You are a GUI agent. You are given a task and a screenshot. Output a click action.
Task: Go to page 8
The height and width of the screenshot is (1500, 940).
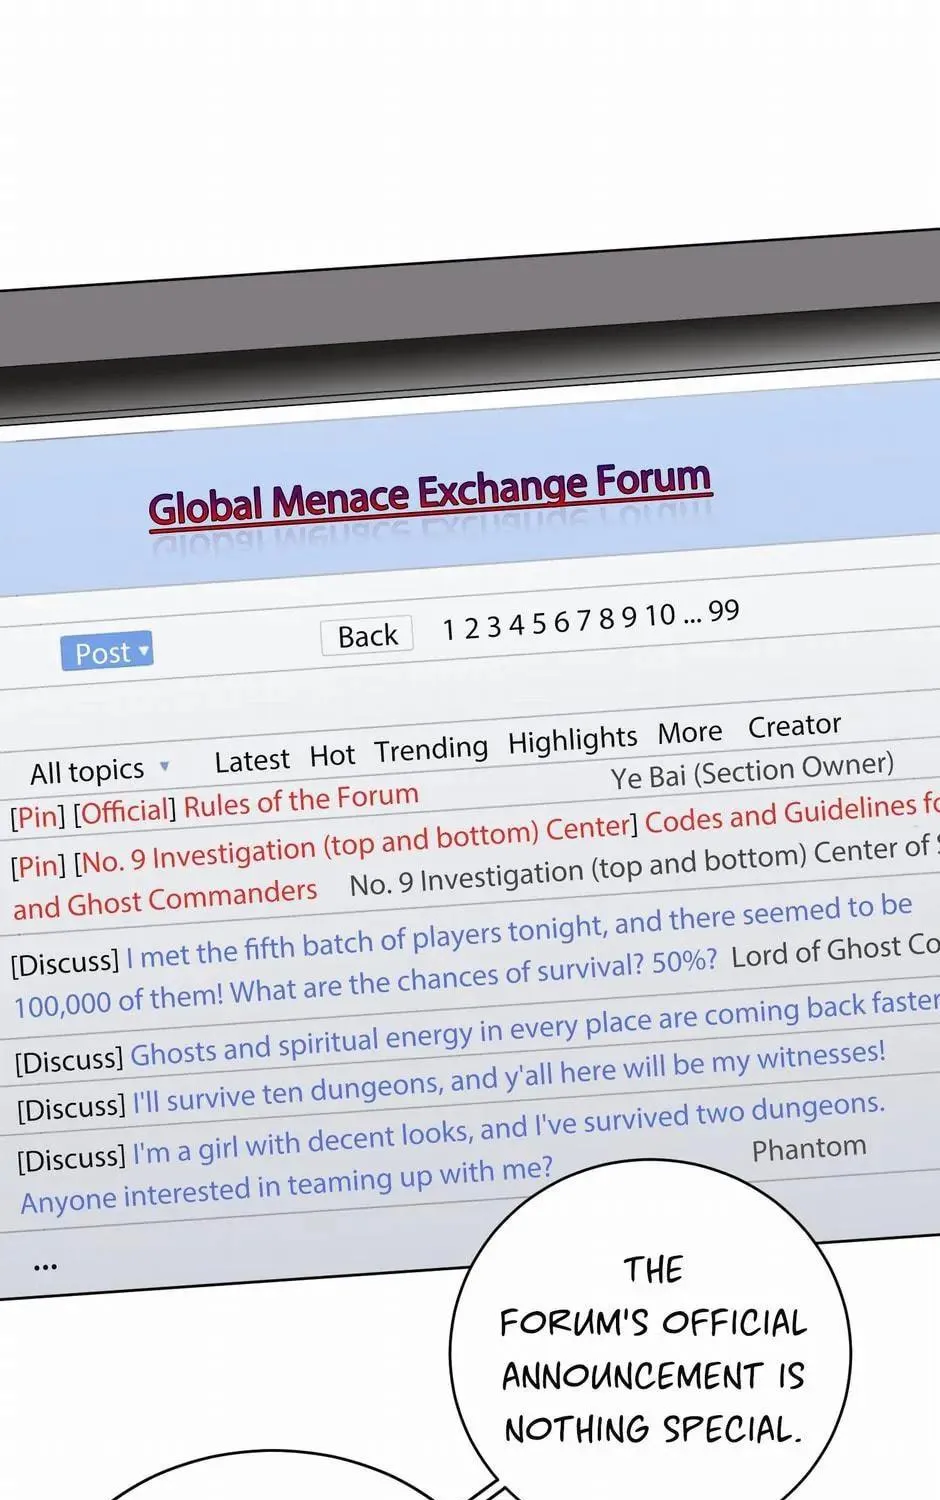pyautogui.click(x=606, y=619)
